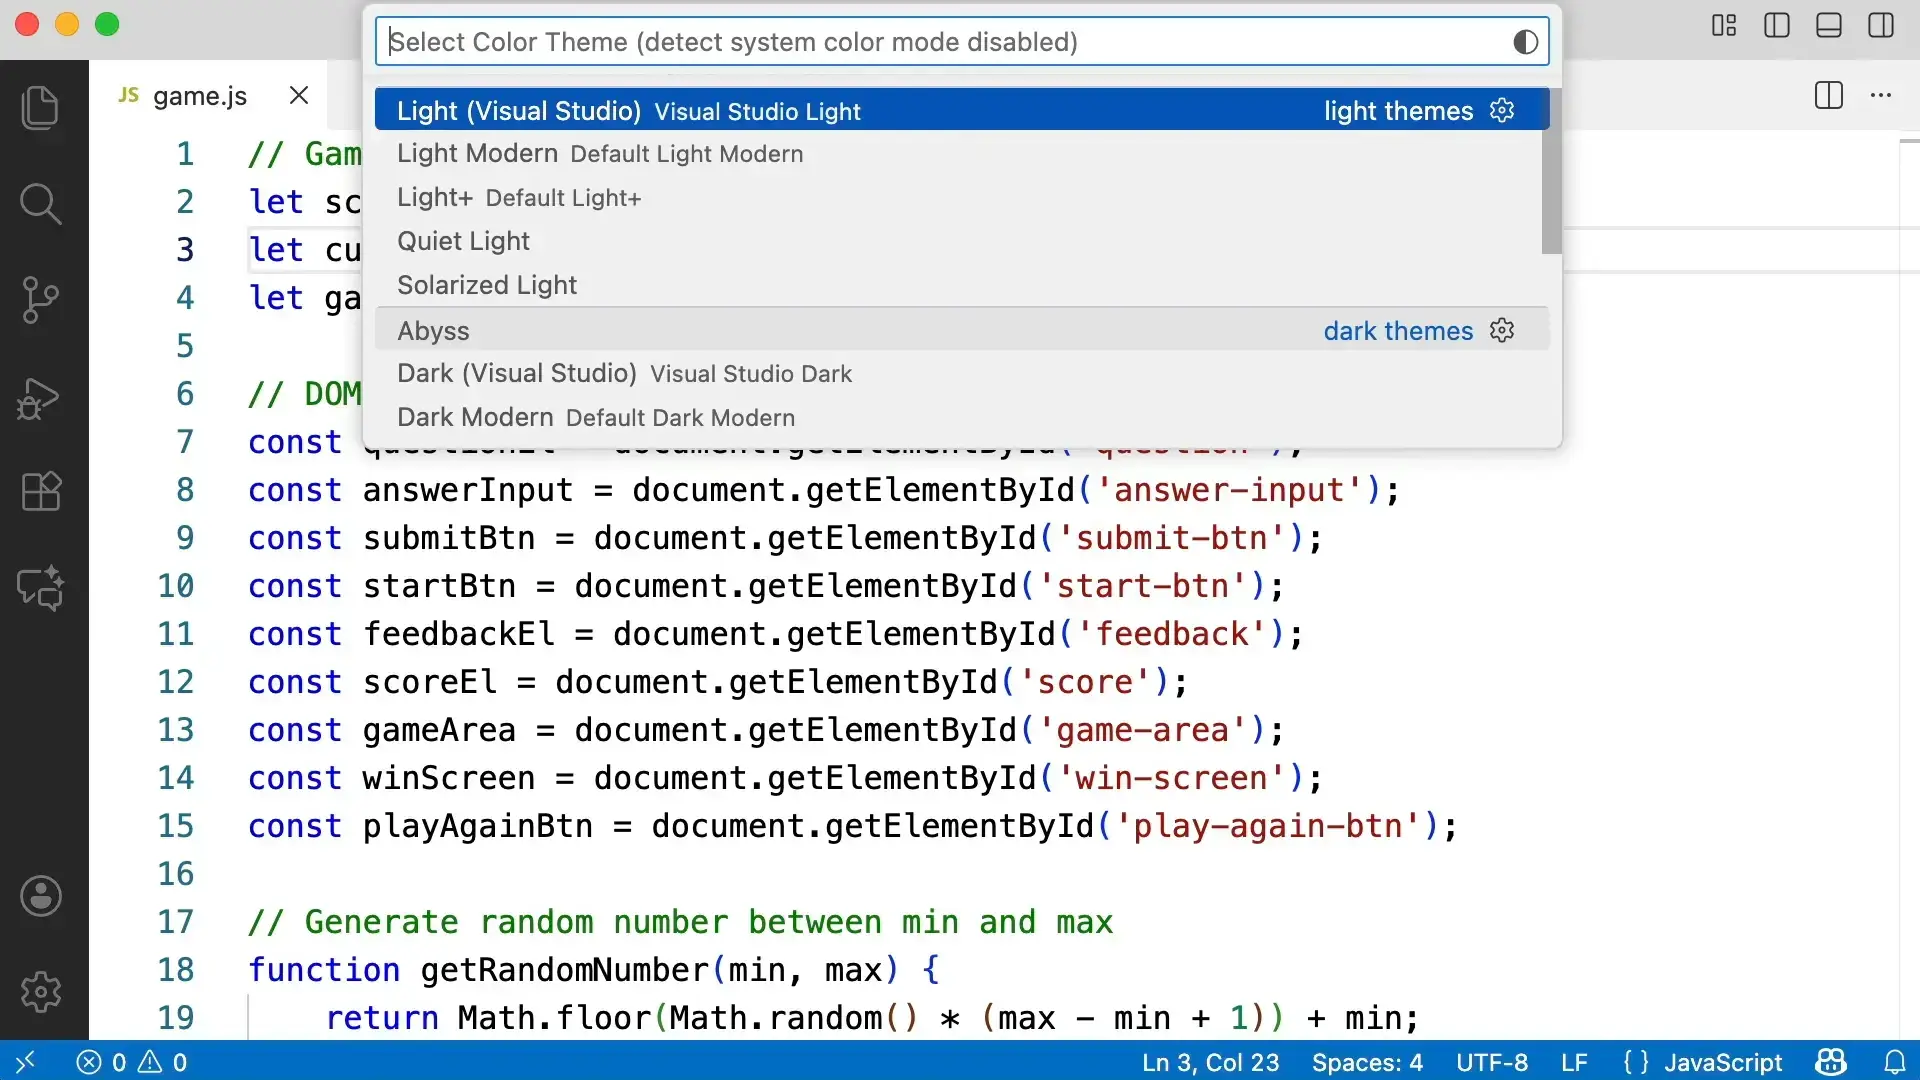Open the Accounts icon
Image resolution: width=1920 pixels, height=1080 pixels.
[40, 896]
